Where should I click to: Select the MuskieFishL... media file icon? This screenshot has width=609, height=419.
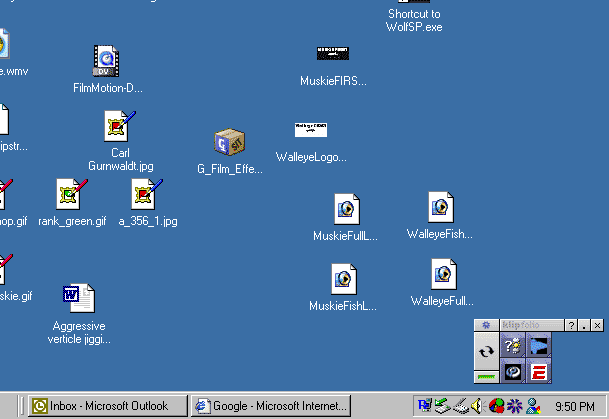pyautogui.click(x=343, y=279)
